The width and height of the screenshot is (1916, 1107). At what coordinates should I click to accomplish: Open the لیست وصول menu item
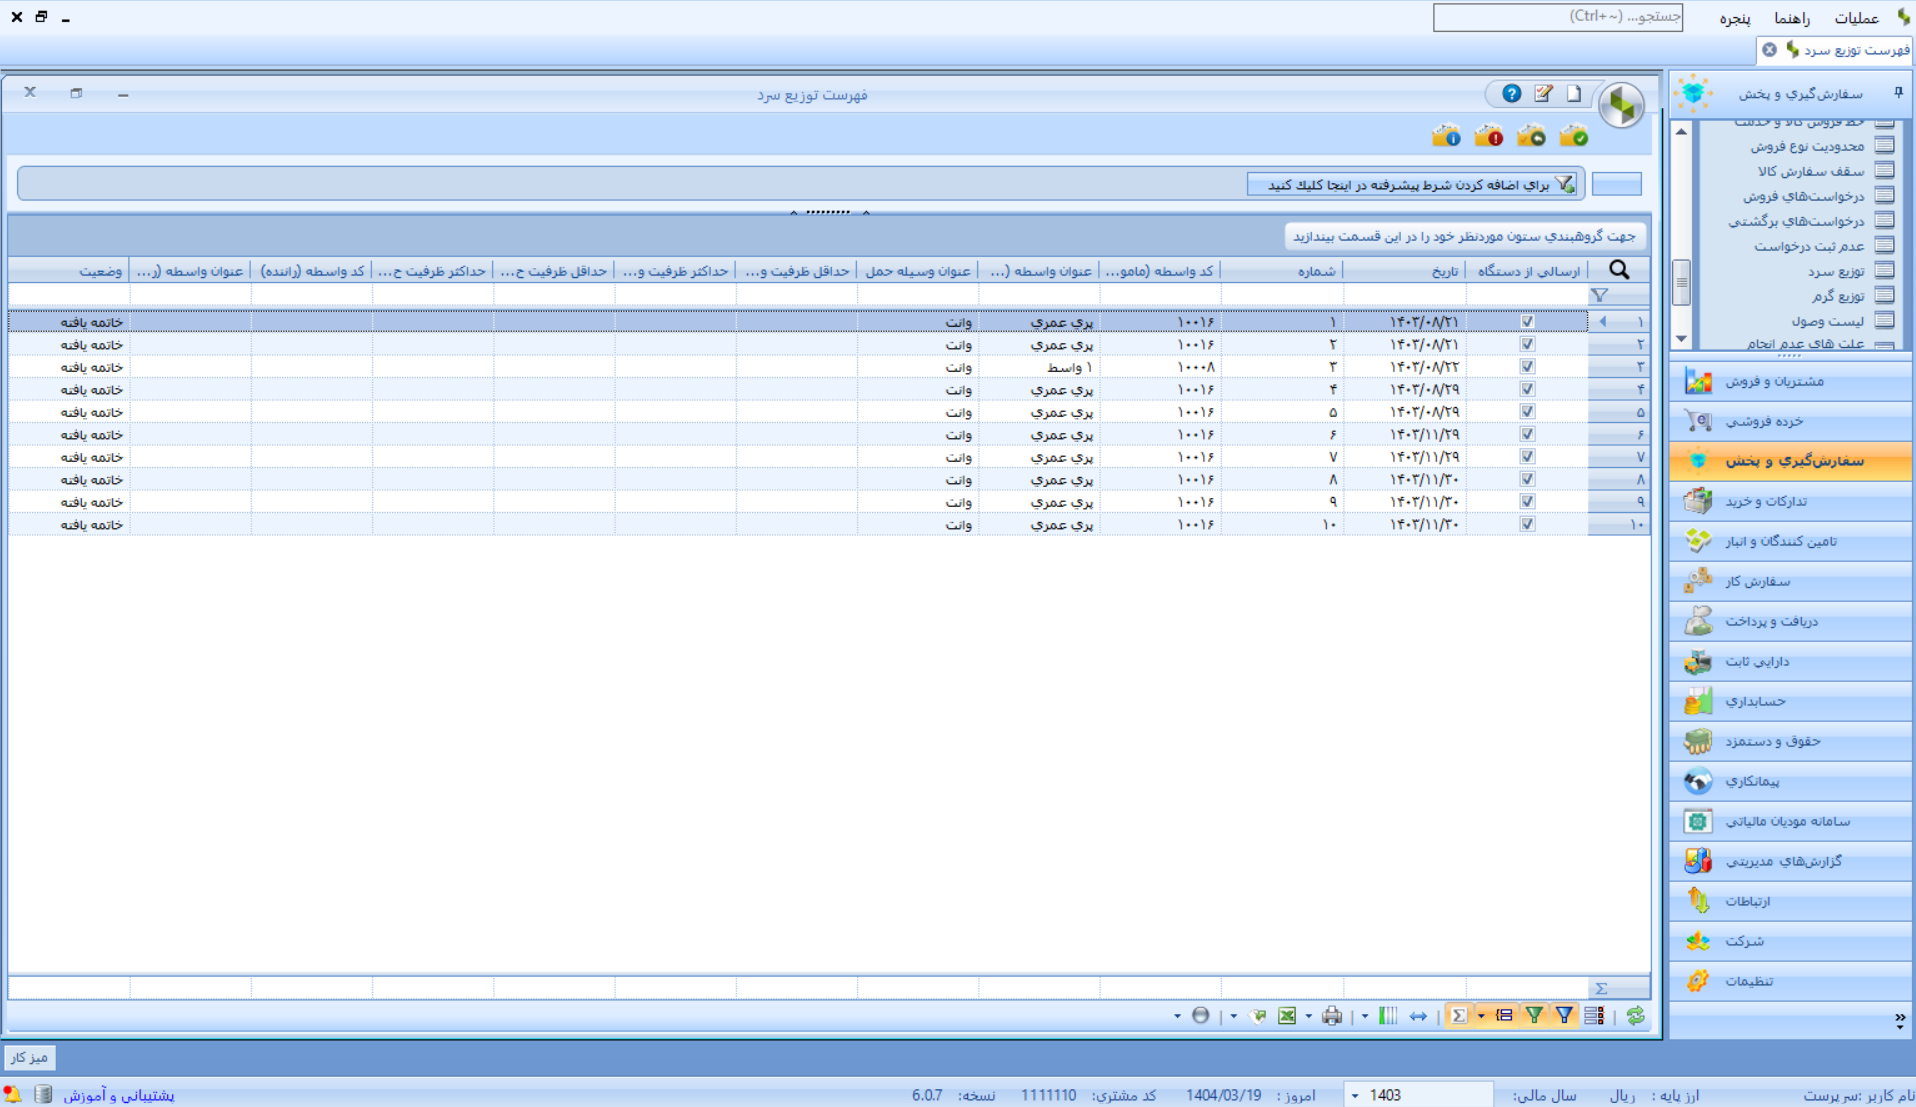1828,321
